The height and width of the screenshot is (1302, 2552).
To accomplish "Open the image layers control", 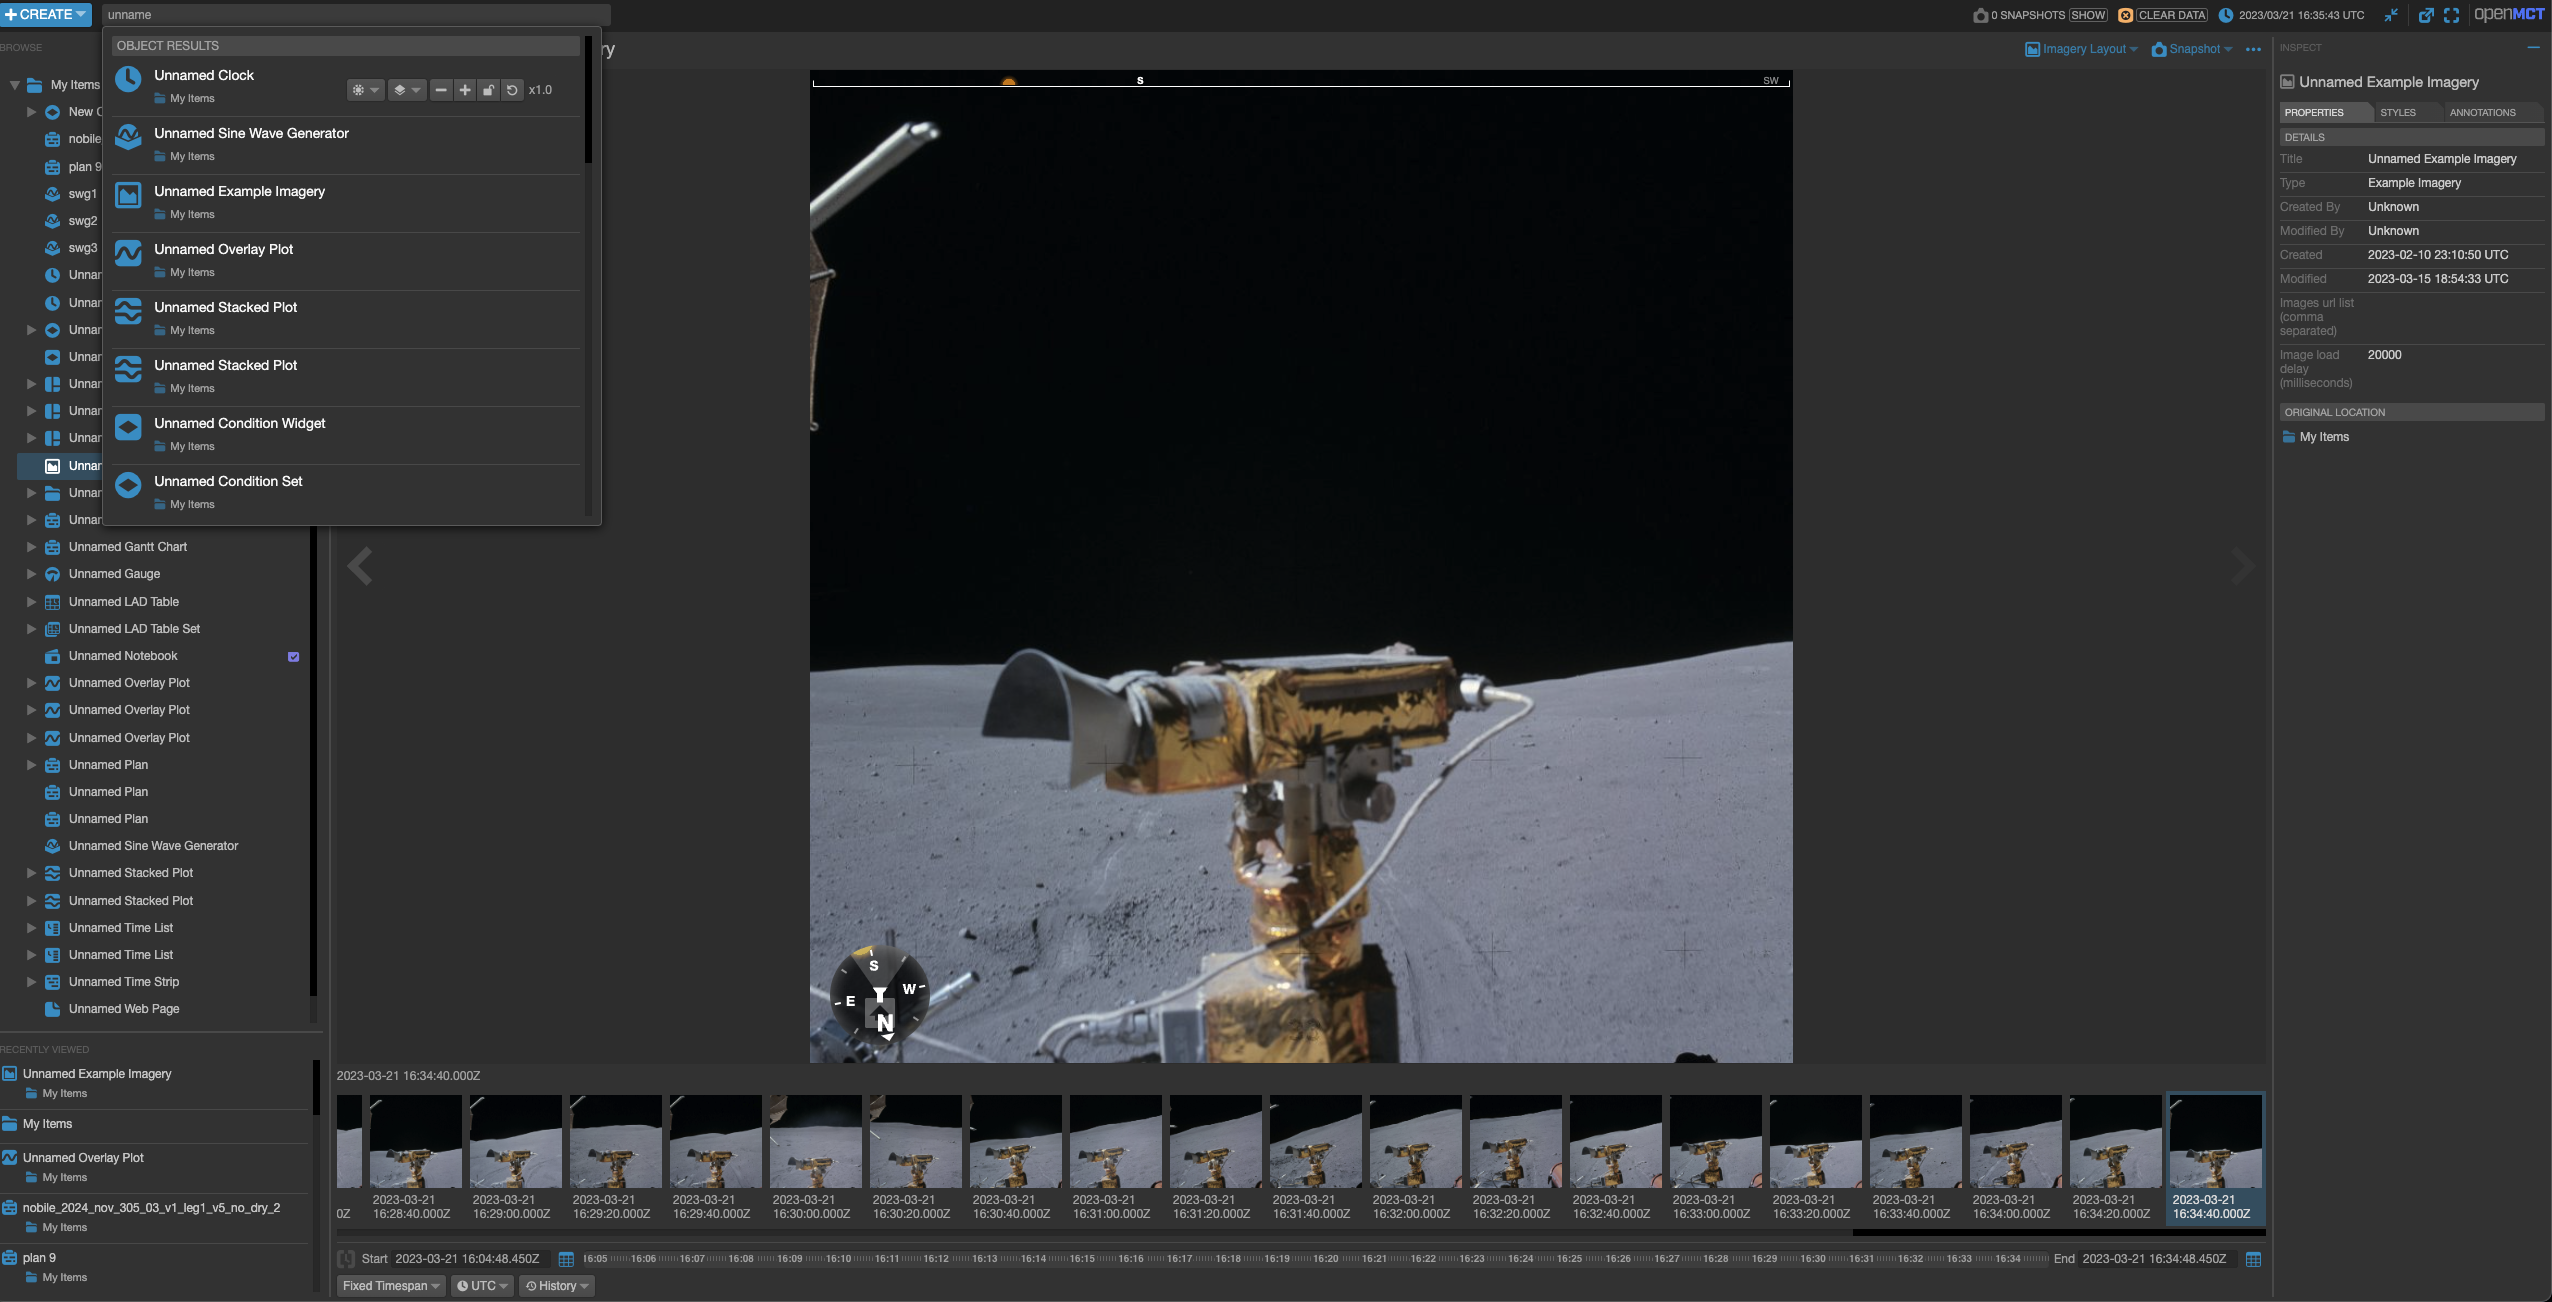I will point(405,90).
